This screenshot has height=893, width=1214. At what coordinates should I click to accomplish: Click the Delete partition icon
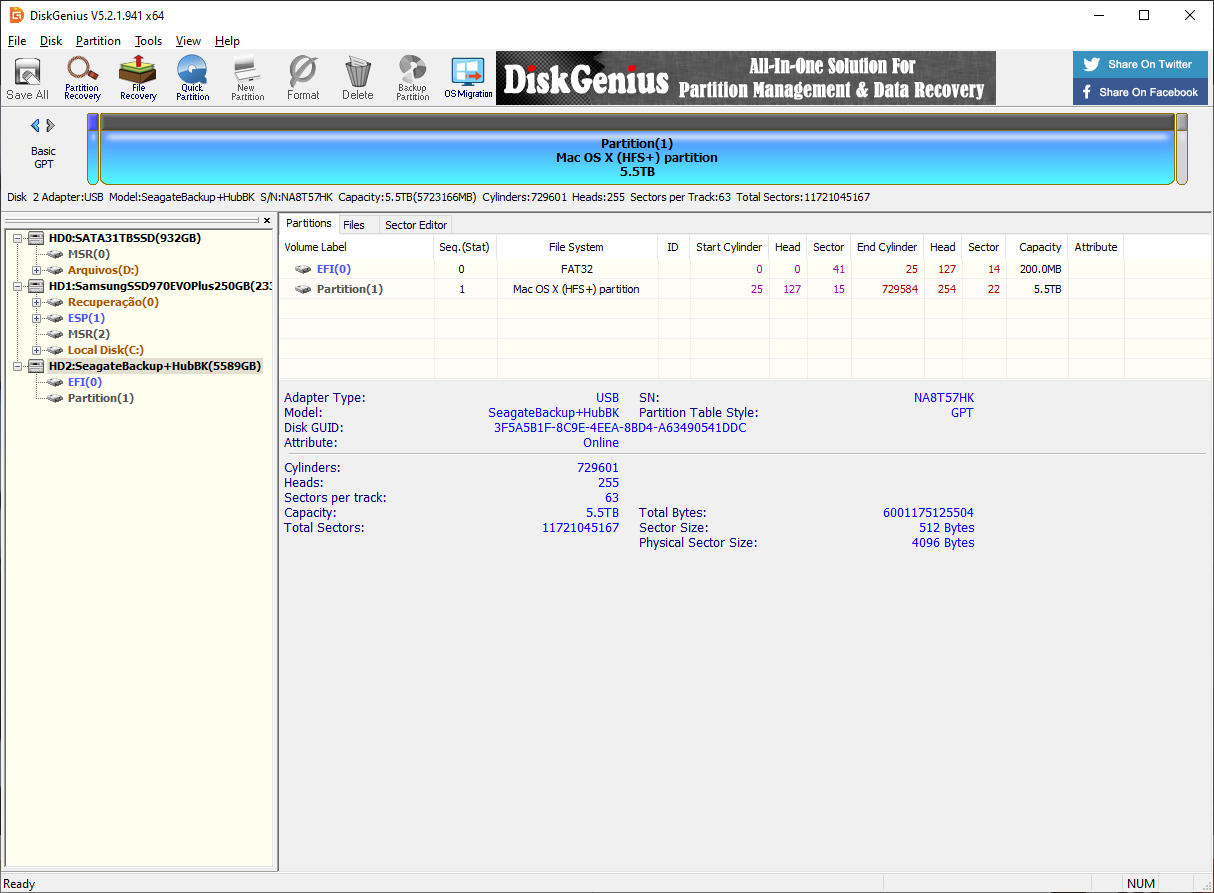[x=357, y=79]
